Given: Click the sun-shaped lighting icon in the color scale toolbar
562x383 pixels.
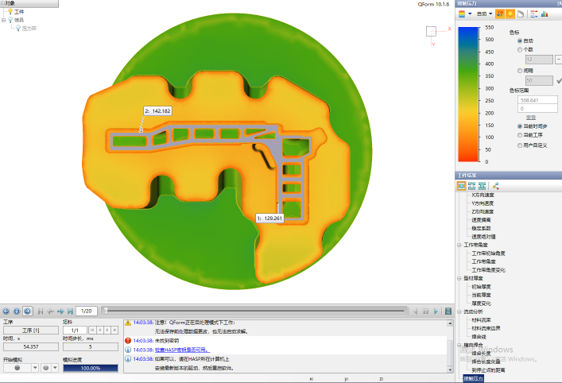Looking at the screenshot, I should (x=510, y=14).
